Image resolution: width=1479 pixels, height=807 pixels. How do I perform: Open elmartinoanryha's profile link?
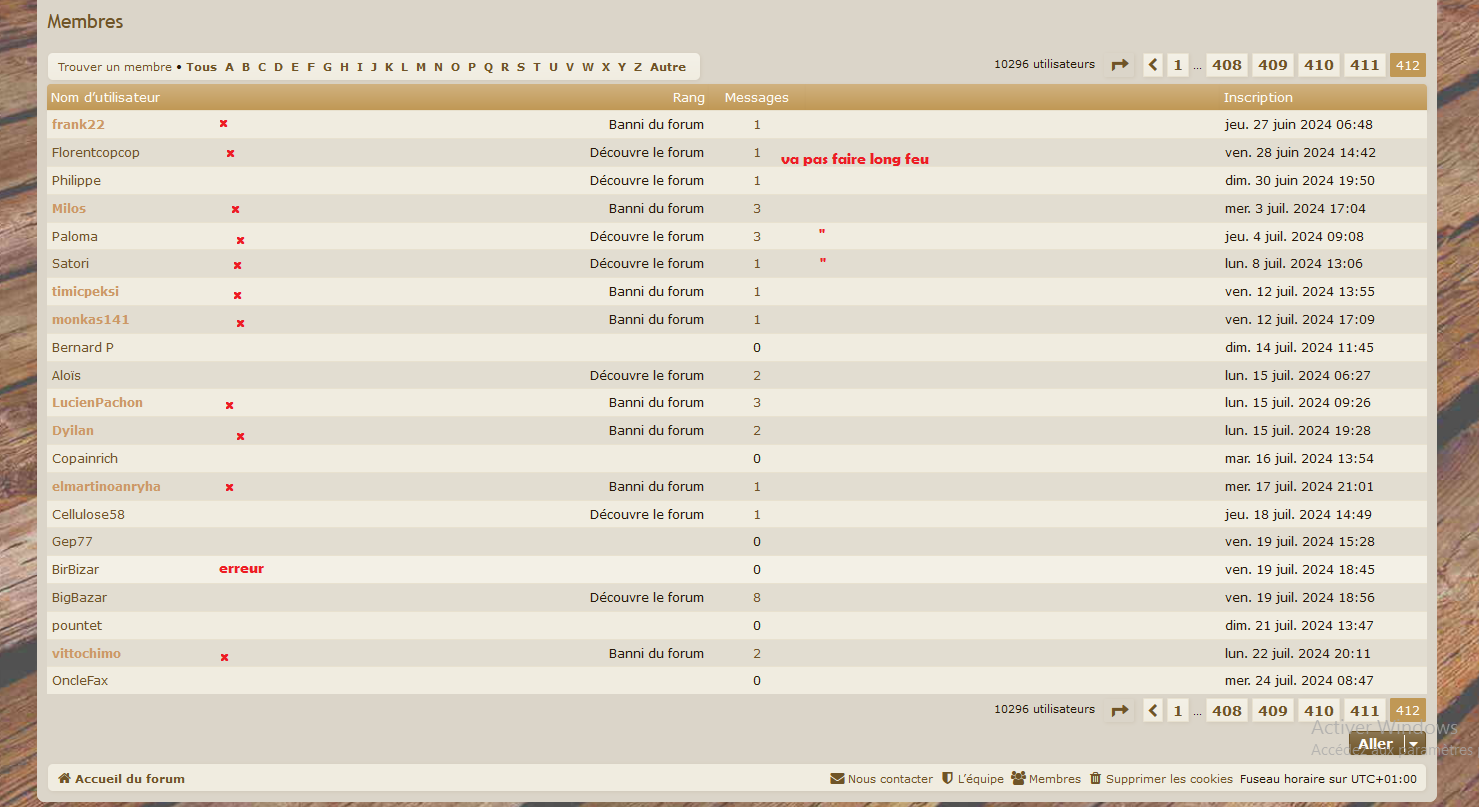106,487
